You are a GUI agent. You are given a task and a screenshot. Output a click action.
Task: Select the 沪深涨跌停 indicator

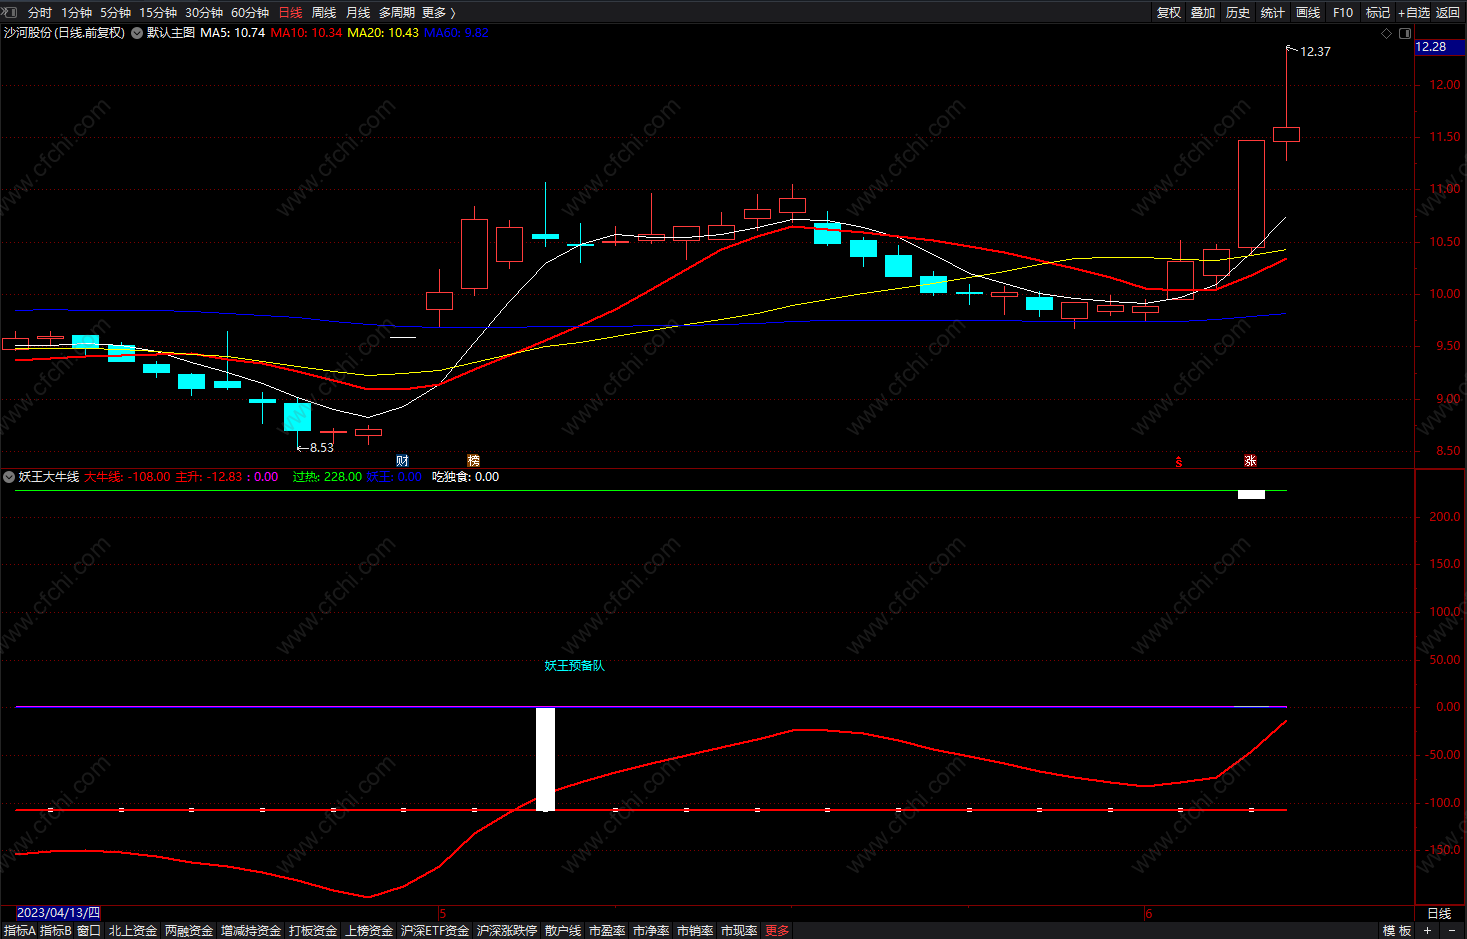click(x=507, y=931)
